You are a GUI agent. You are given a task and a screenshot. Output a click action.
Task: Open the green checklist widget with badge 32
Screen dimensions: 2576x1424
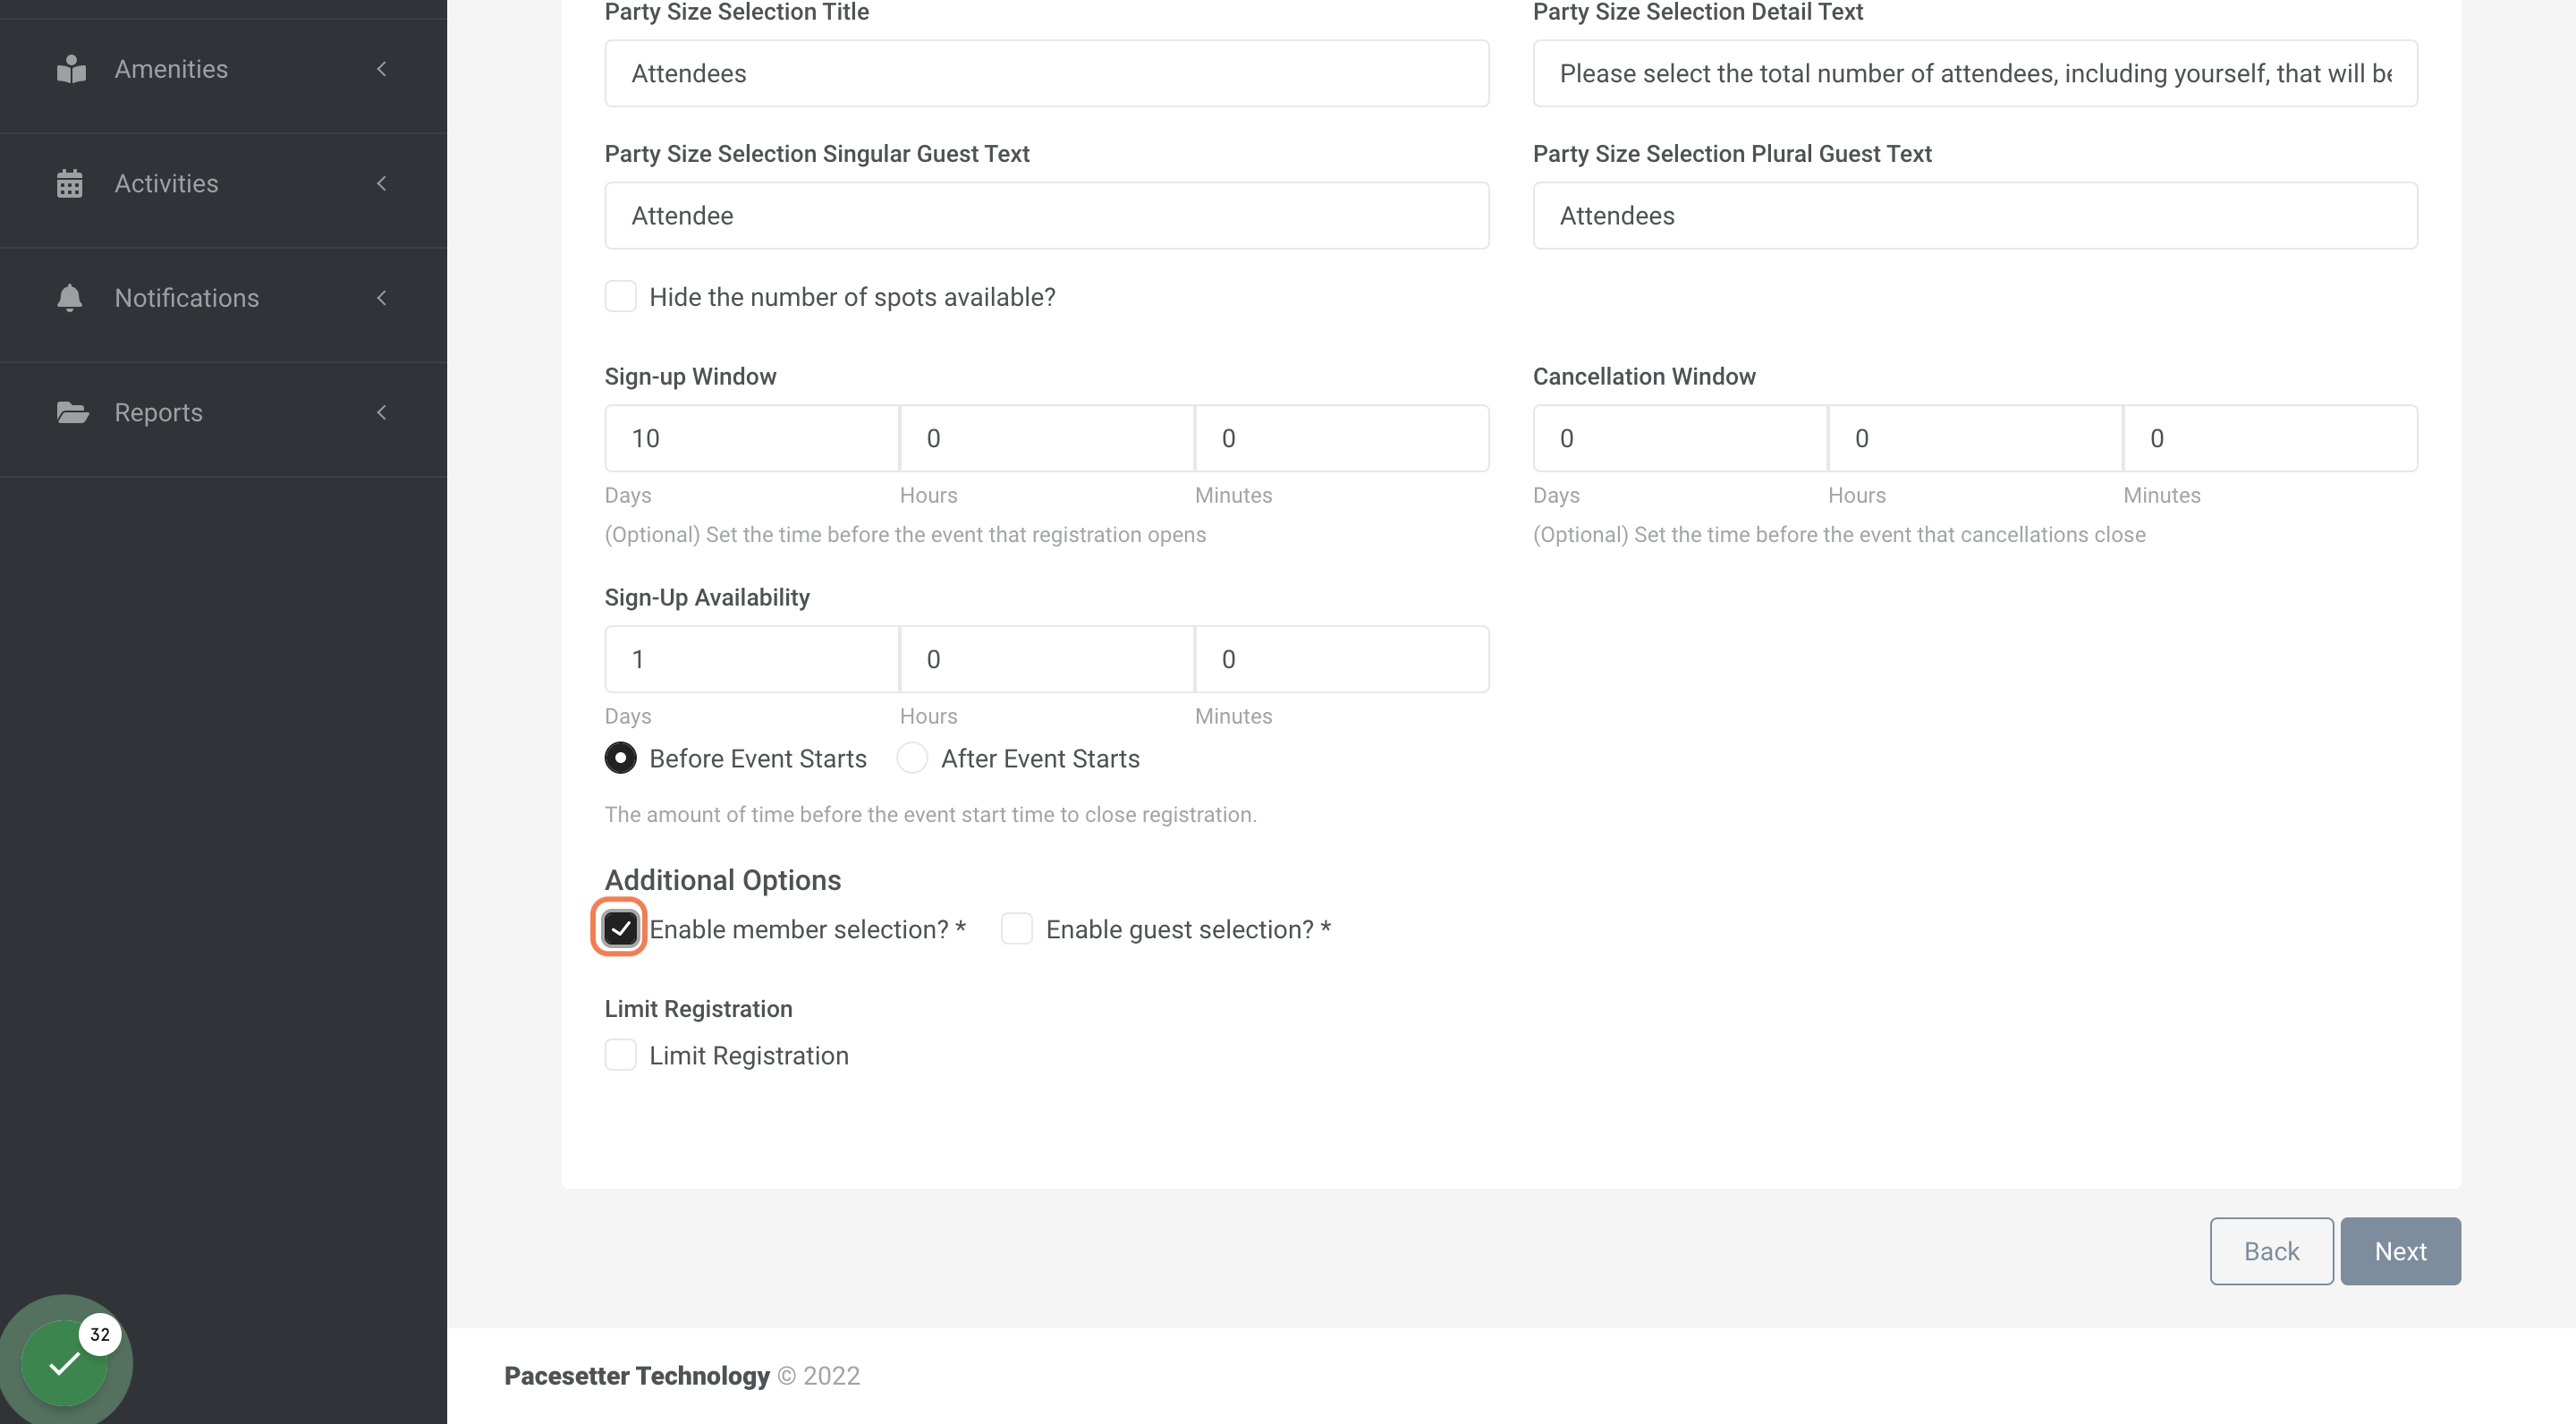65,1362
